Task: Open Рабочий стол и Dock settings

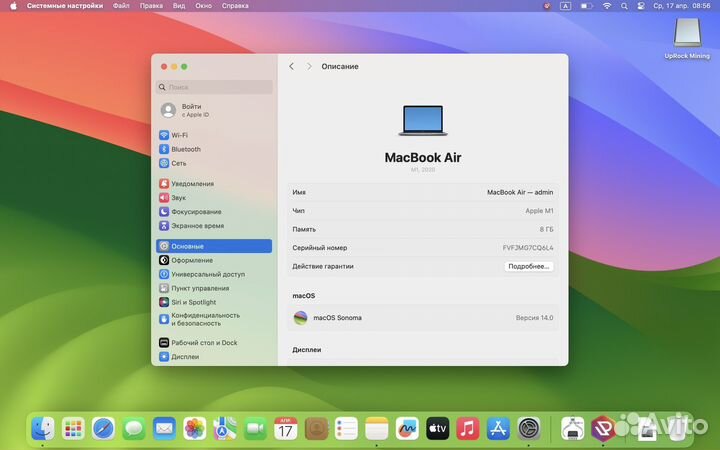Action: pos(214,343)
